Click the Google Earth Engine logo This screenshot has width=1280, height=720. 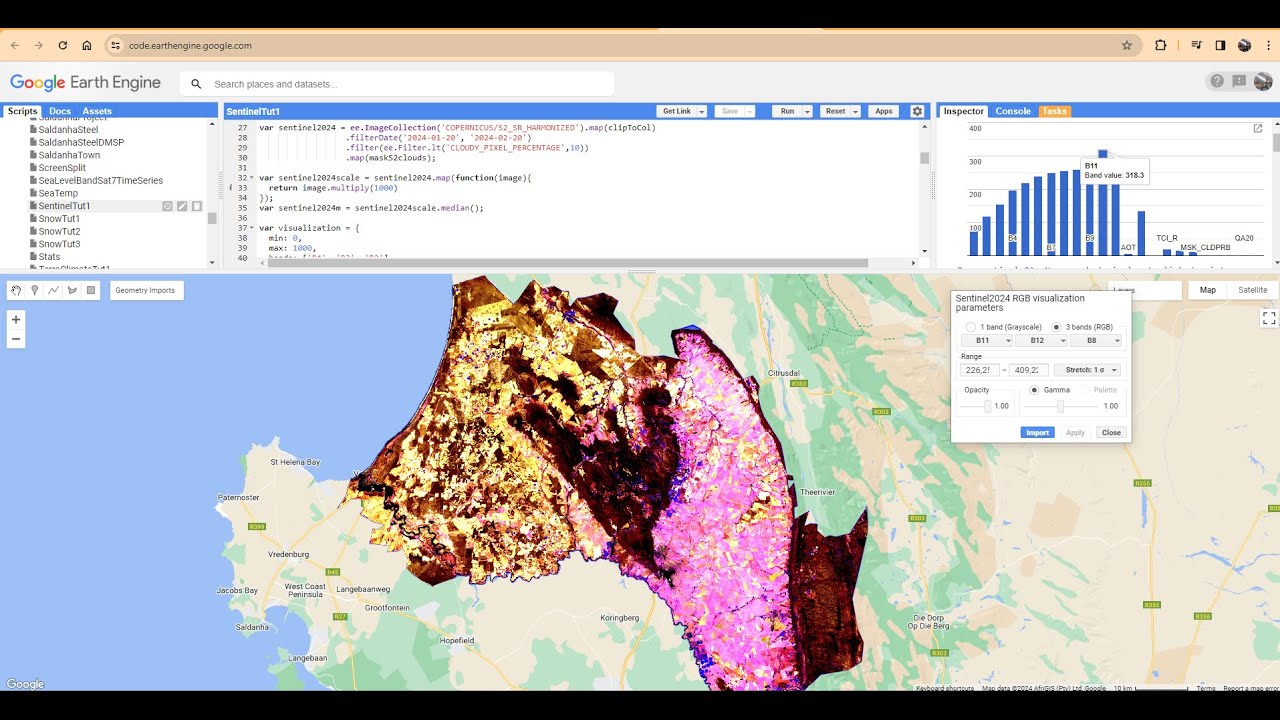[x=85, y=83]
